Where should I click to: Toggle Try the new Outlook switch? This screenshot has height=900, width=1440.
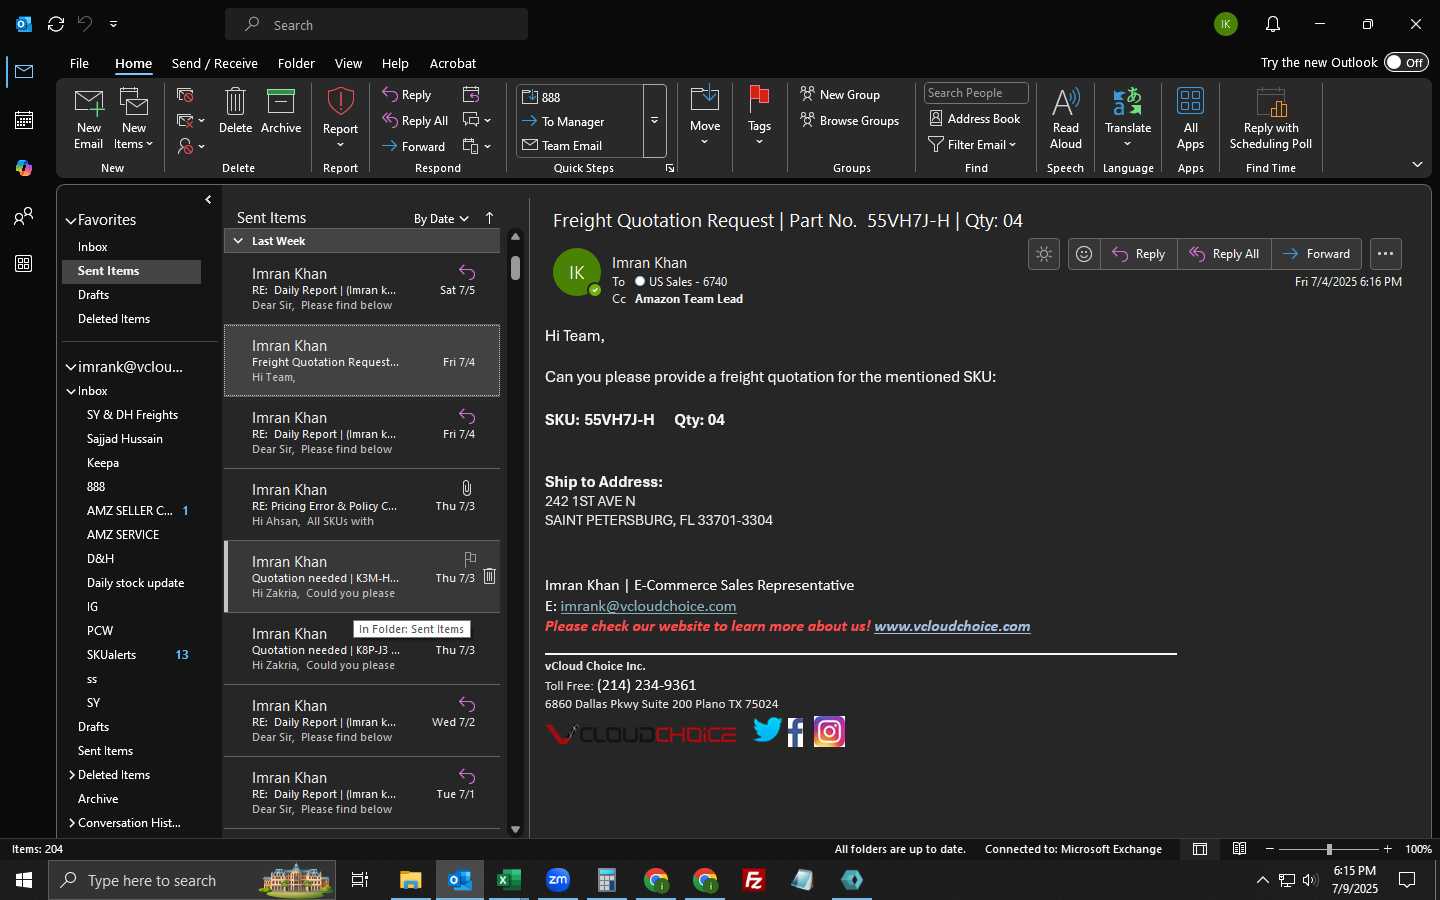point(1406,62)
